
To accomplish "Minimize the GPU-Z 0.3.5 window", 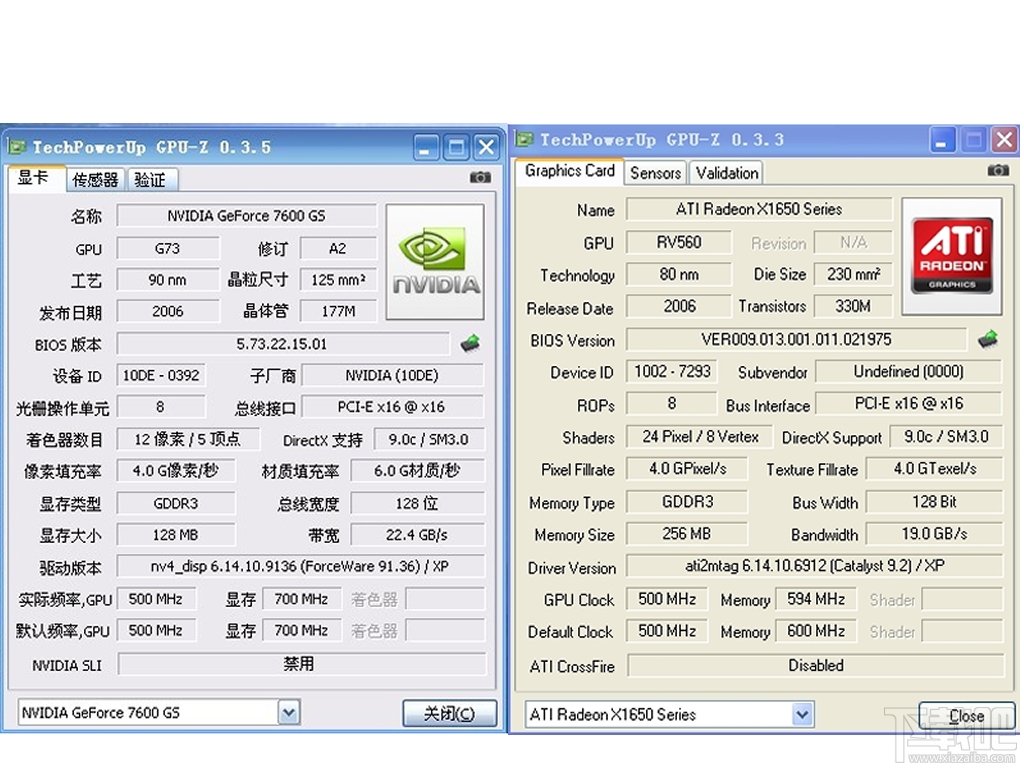I will tap(426, 148).
